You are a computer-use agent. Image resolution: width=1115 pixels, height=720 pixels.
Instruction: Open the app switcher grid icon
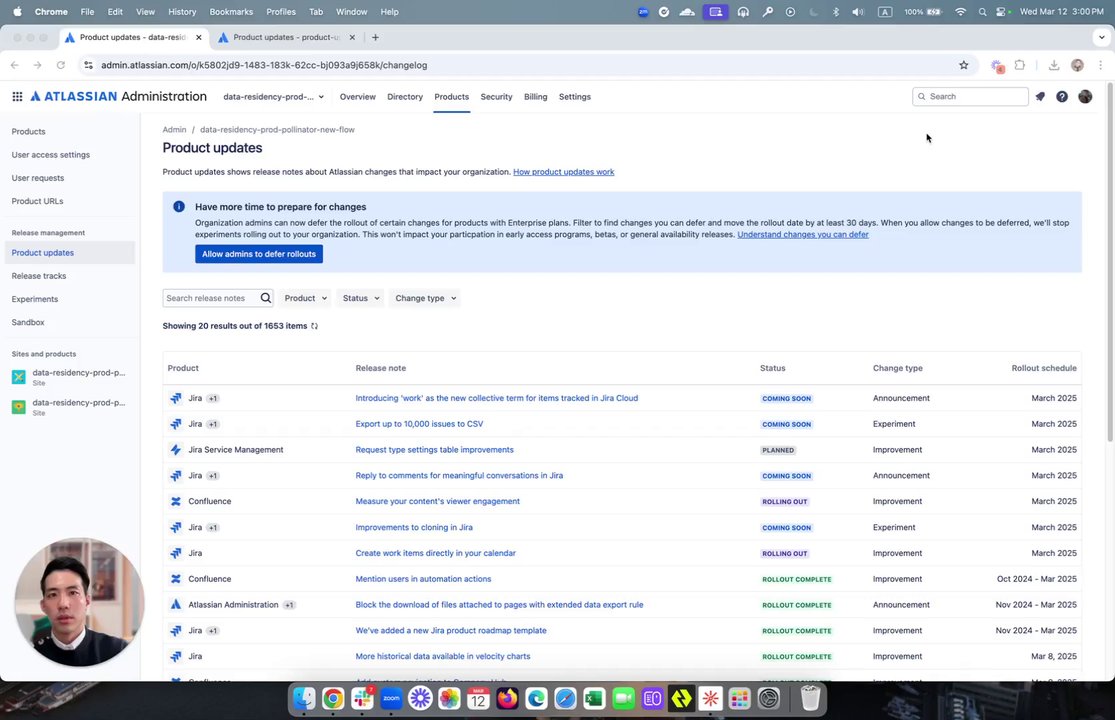coord(17,97)
